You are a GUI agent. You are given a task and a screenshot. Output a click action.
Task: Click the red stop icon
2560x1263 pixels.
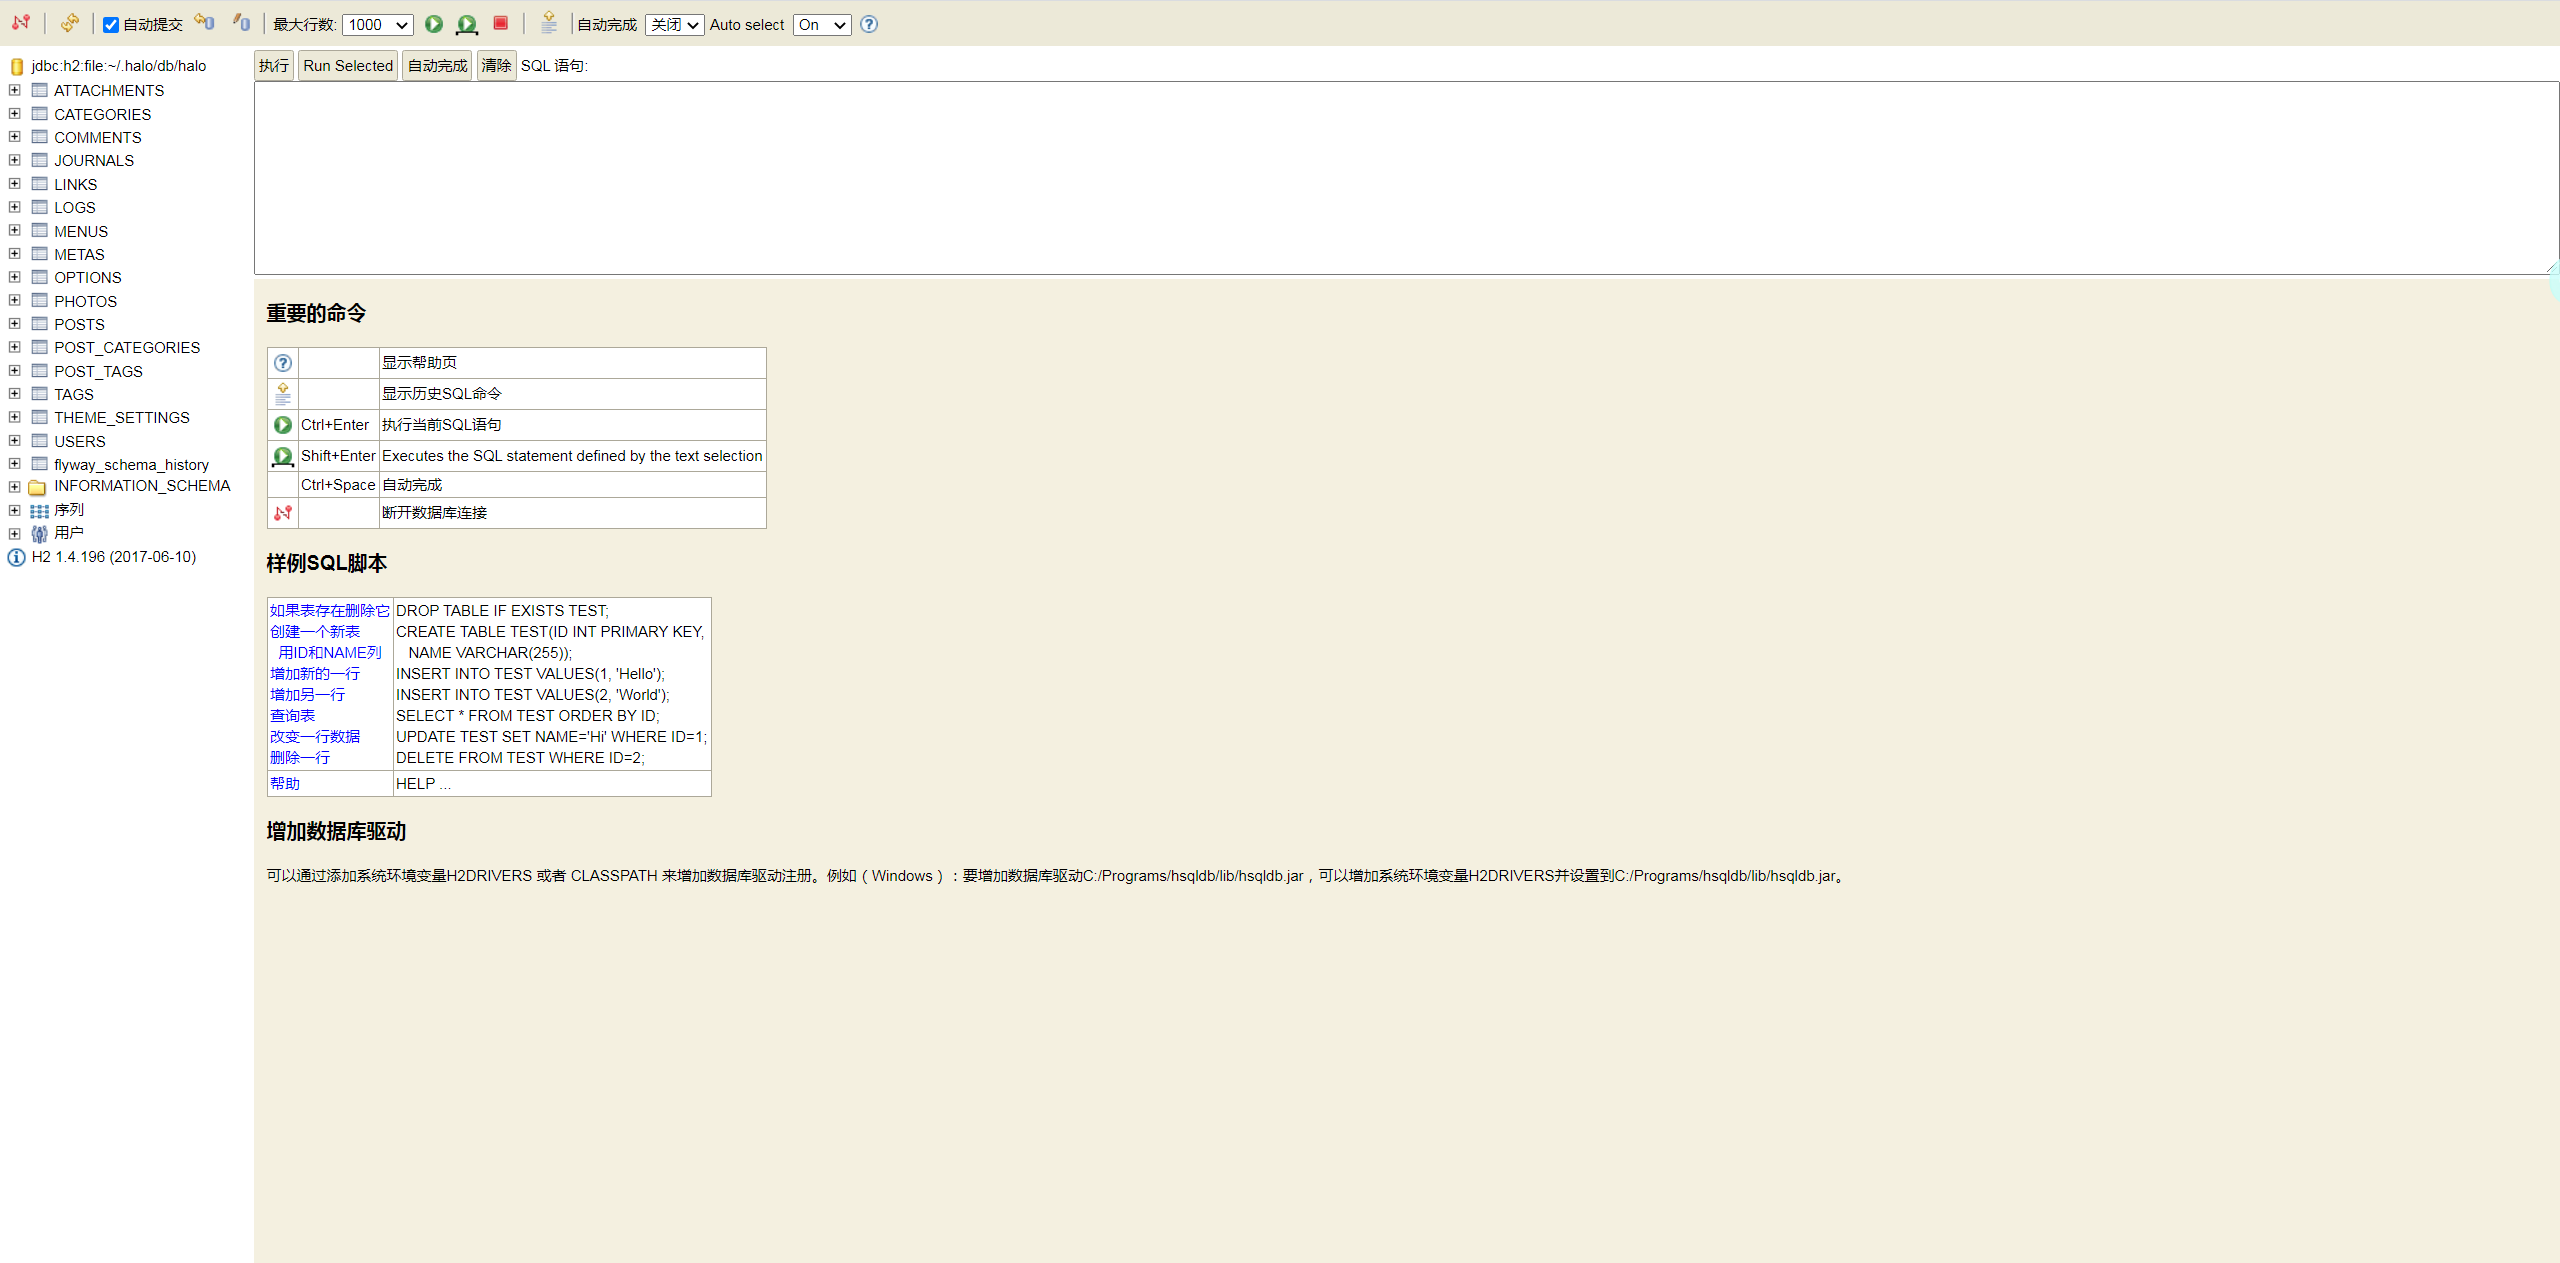[x=501, y=23]
